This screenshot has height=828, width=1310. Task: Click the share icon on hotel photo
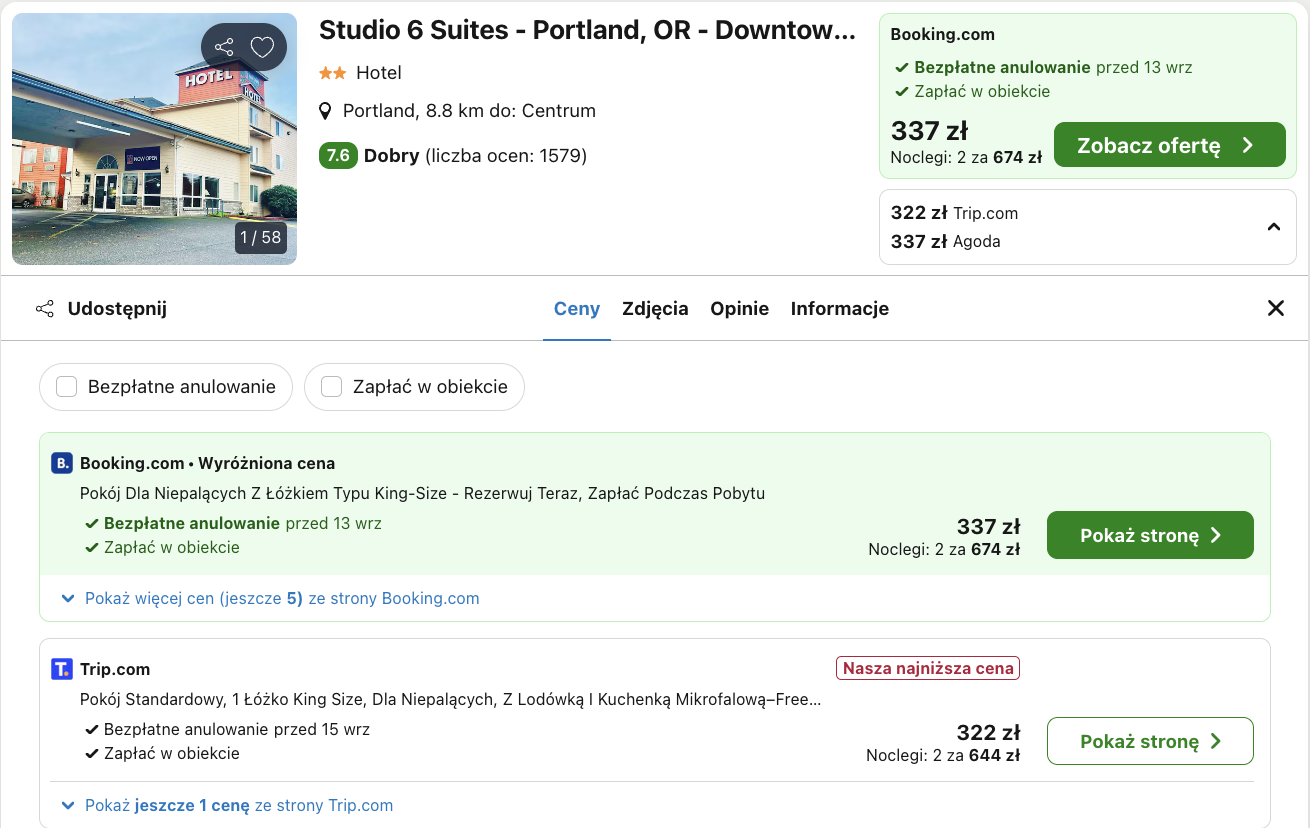click(224, 47)
